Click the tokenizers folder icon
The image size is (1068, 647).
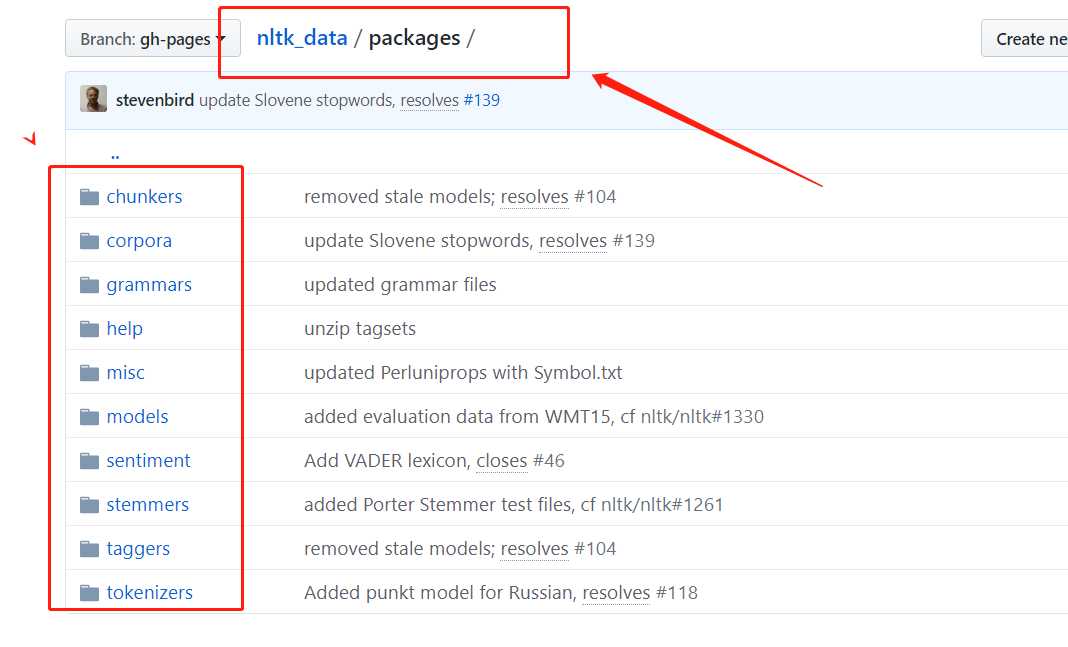point(89,593)
